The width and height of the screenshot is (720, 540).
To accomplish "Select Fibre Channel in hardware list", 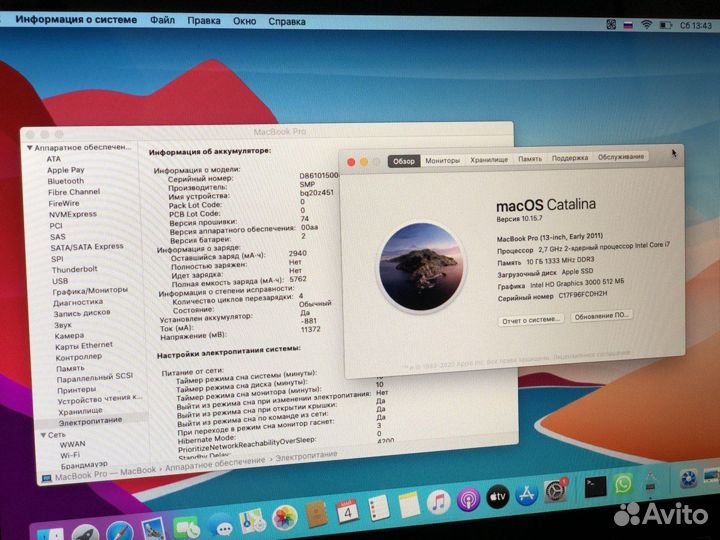I will [x=74, y=192].
